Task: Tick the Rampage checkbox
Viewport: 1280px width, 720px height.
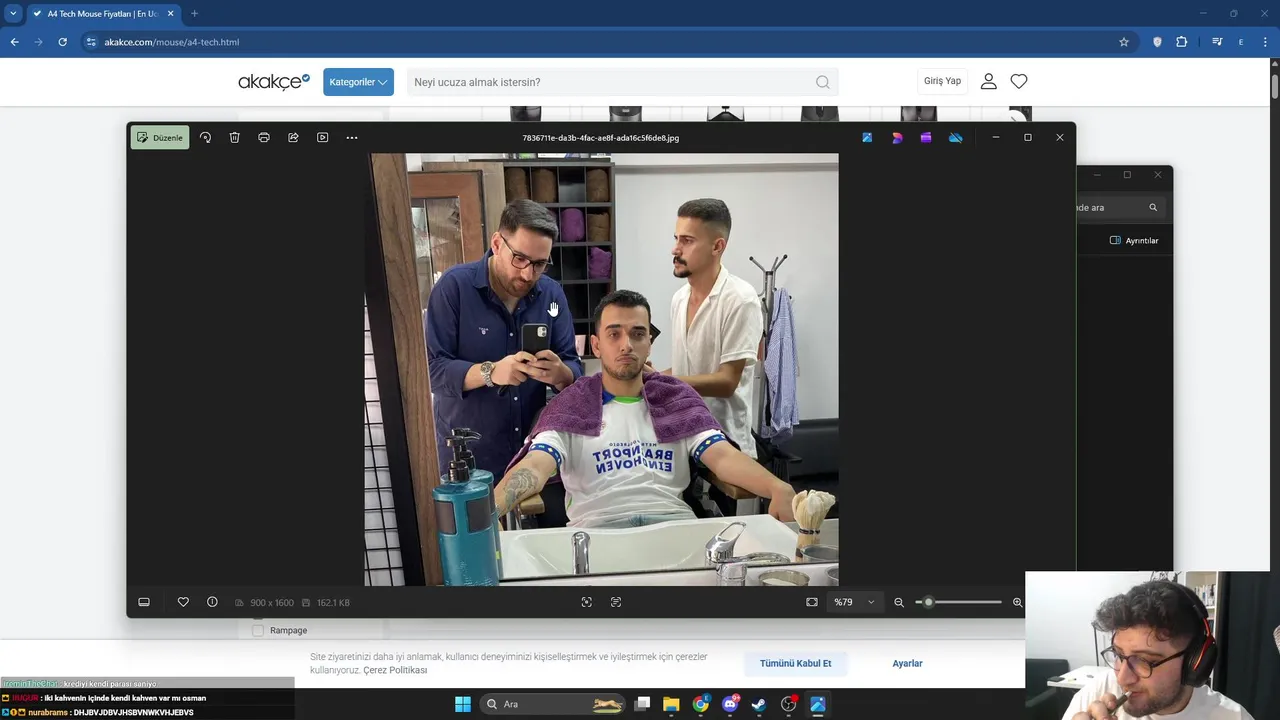Action: tap(258, 630)
